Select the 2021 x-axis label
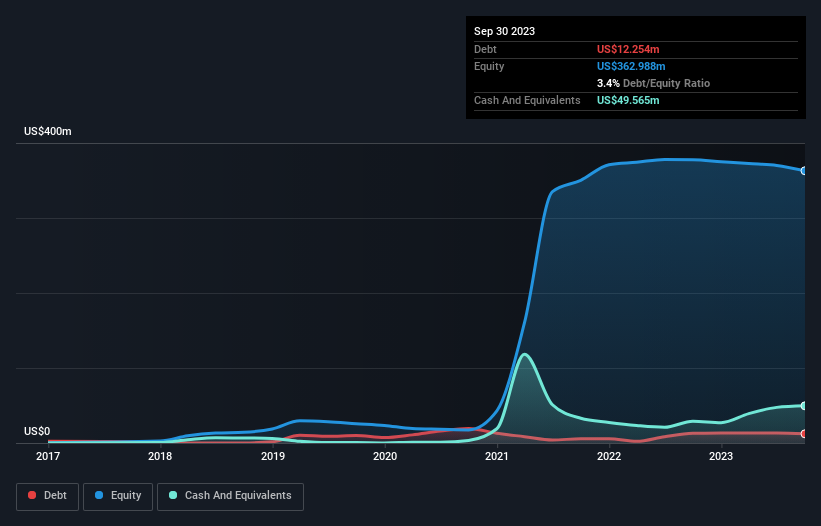821x526 pixels. coord(497,456)
